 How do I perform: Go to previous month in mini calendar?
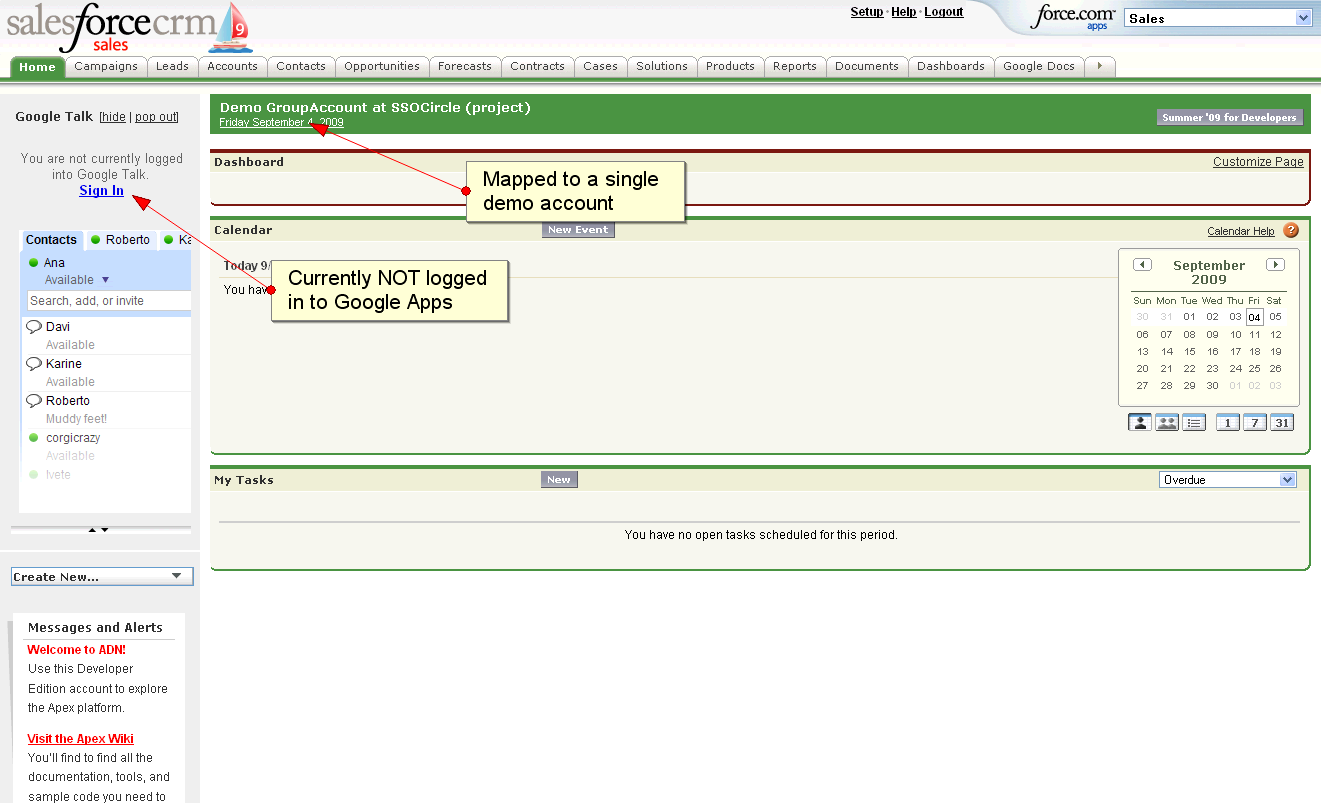click(x=1142, y=265)
